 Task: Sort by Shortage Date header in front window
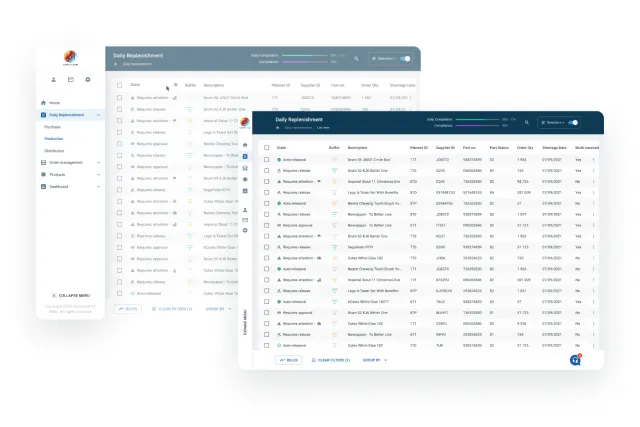tap(554, 147)
